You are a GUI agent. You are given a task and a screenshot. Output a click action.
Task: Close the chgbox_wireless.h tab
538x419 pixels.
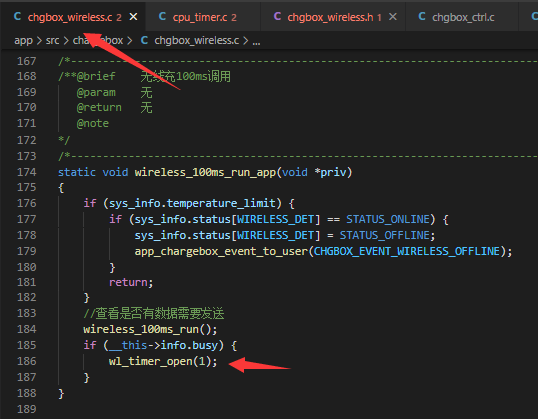point(393,16)
